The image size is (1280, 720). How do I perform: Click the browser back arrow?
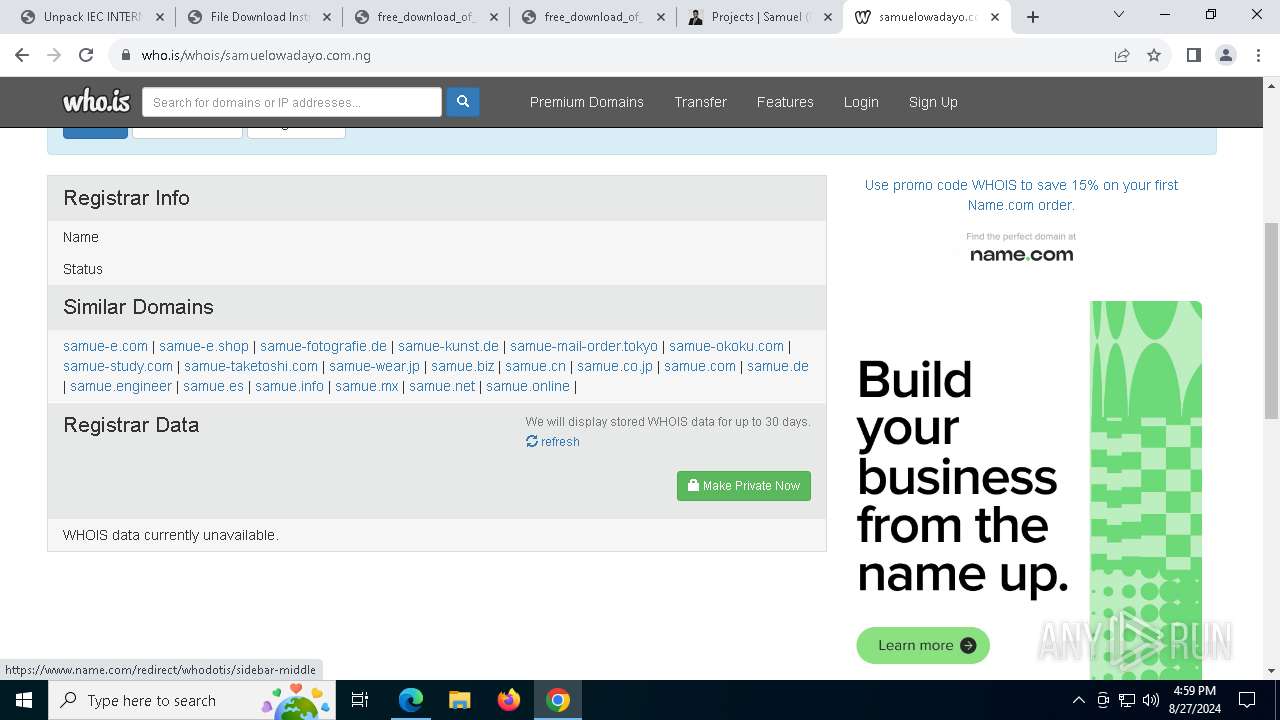pyautogui.click(x=22, y=55)
